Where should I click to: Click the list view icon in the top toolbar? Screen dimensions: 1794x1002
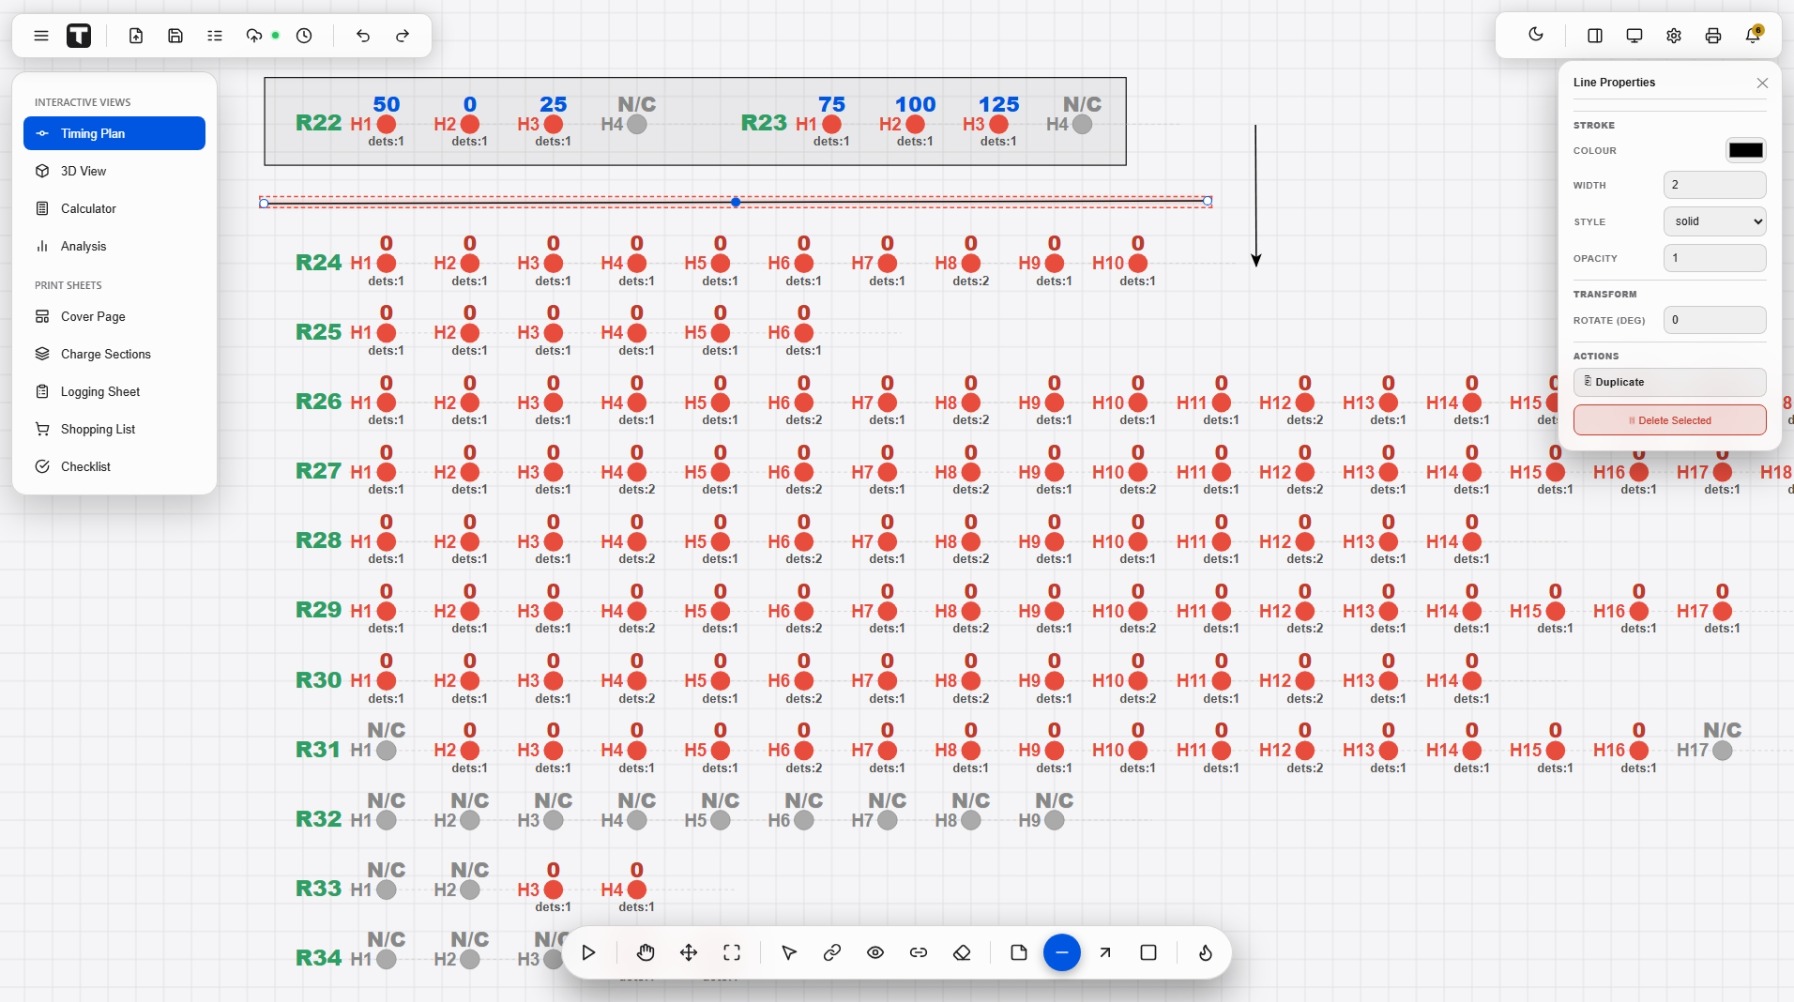pyautogui.click(x=215, y=36)
